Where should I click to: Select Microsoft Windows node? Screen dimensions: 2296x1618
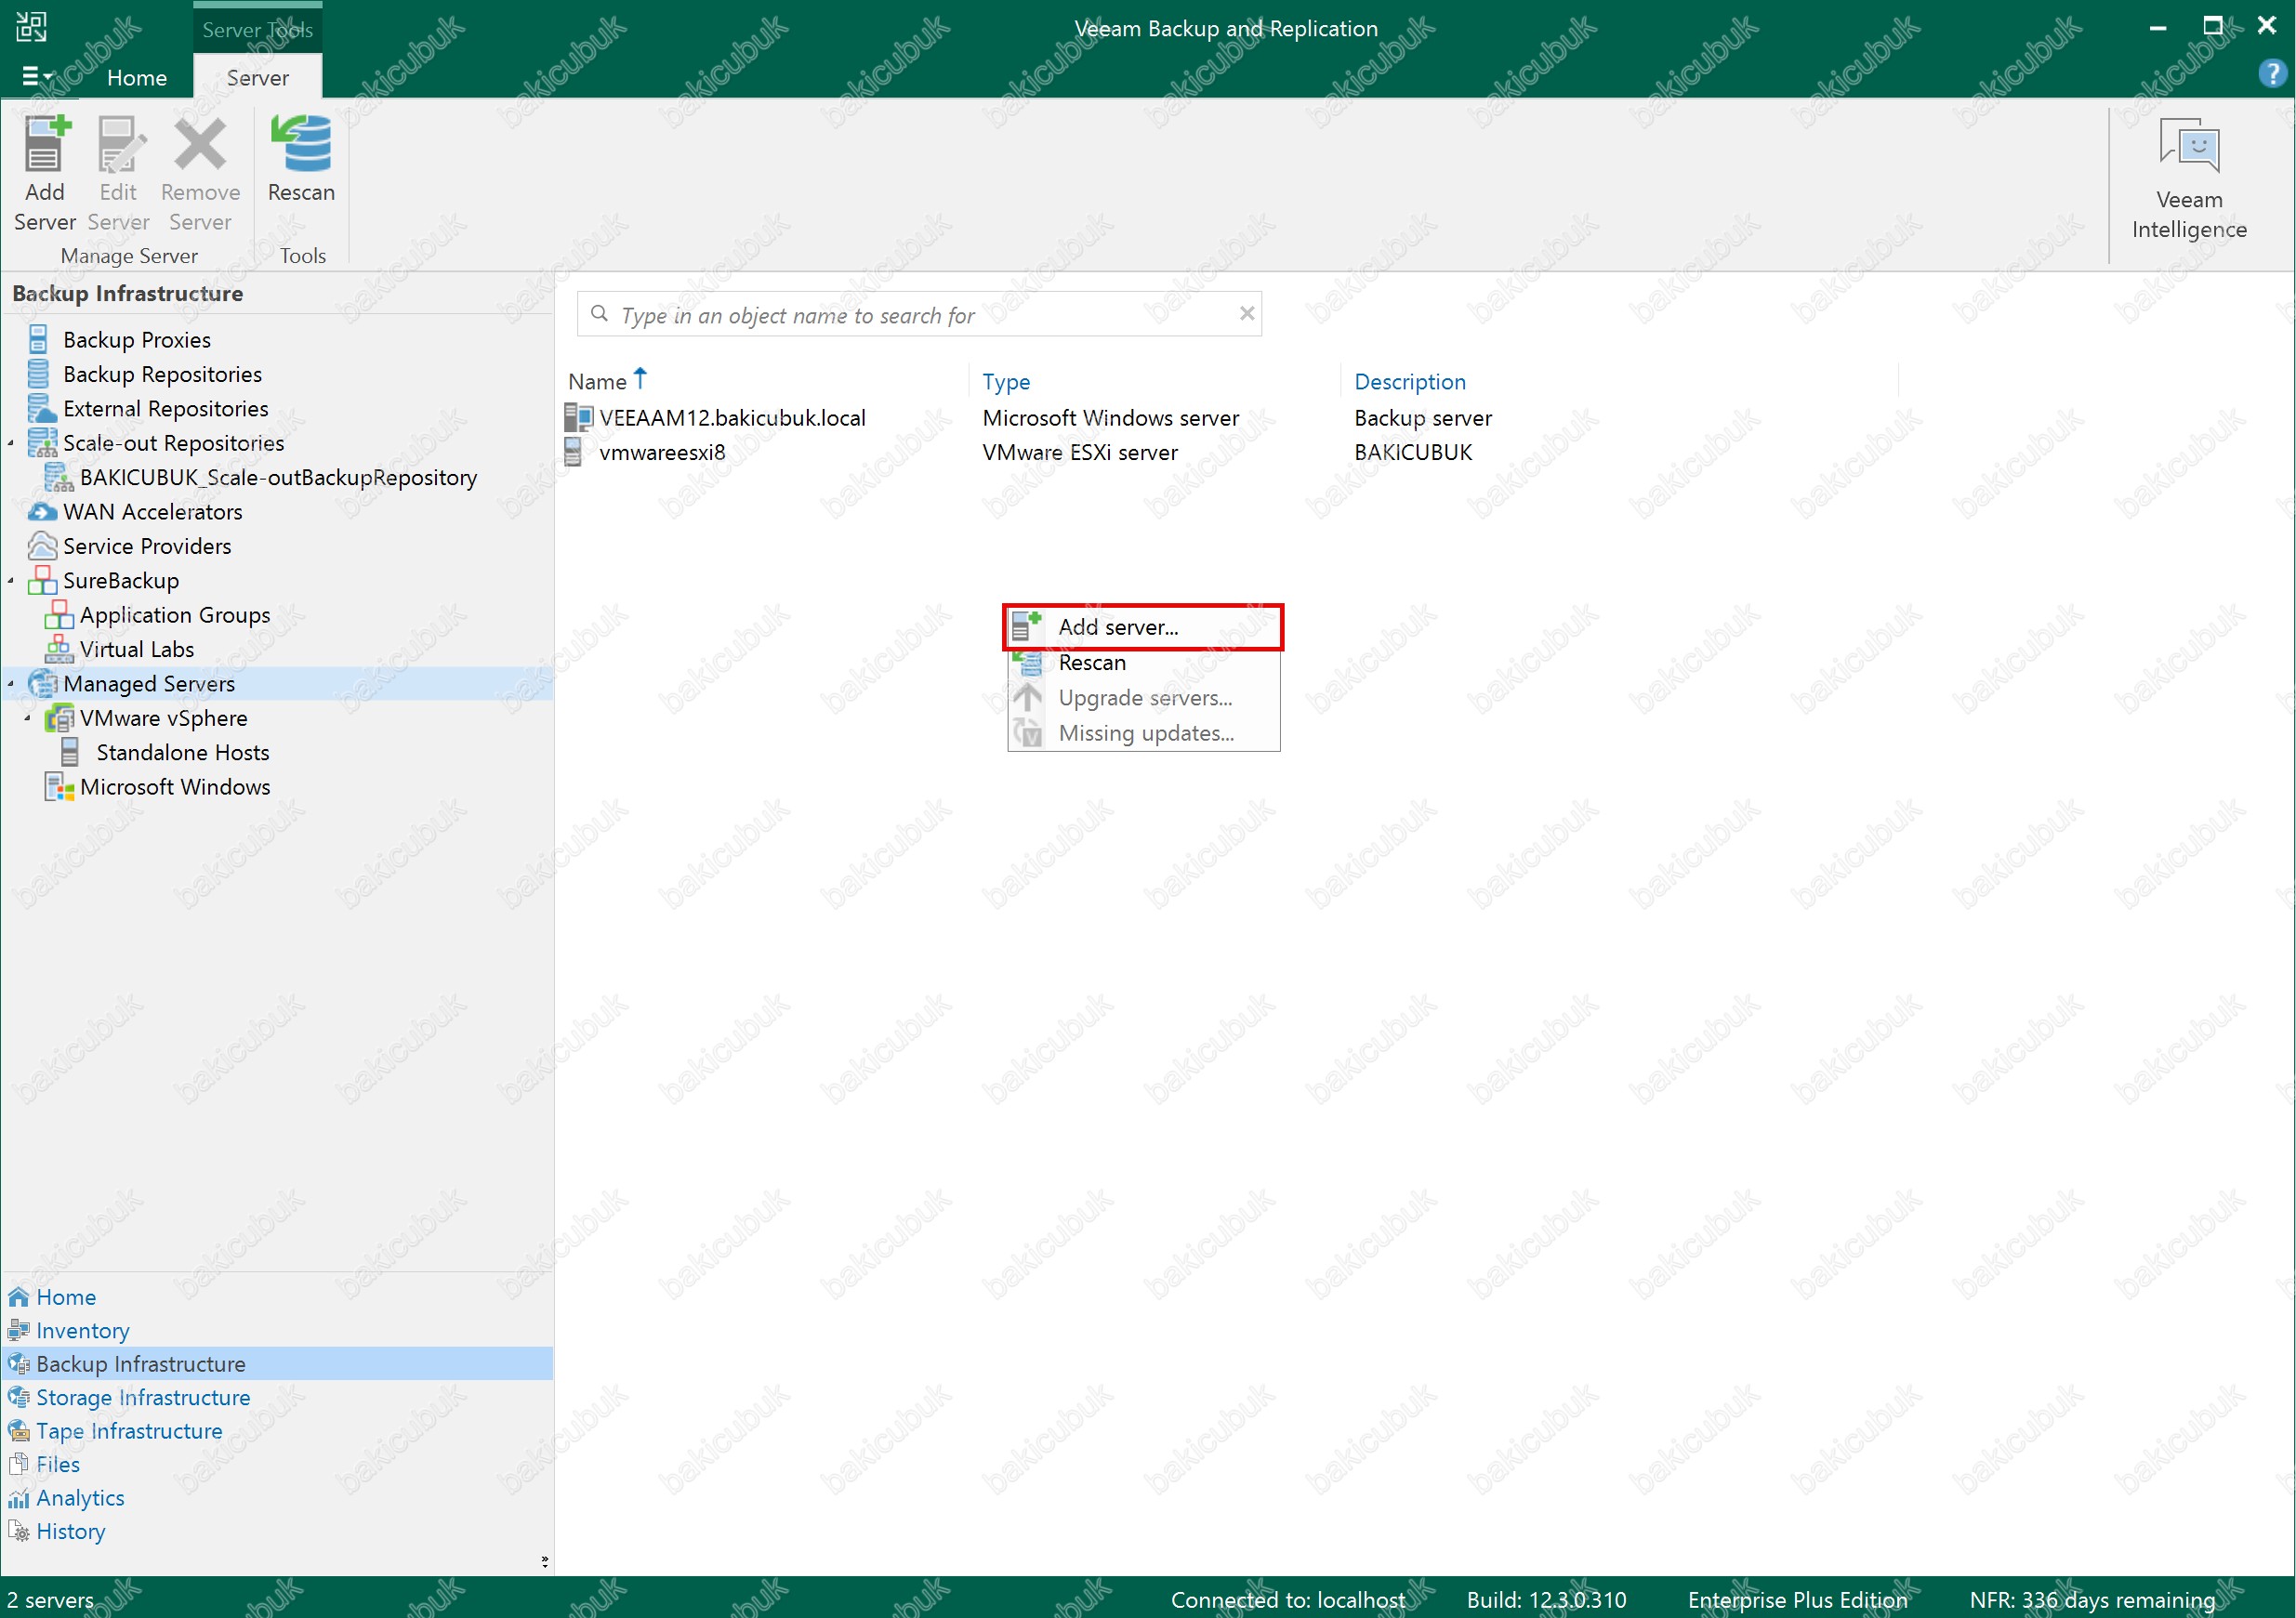click(x=175, y=787)
